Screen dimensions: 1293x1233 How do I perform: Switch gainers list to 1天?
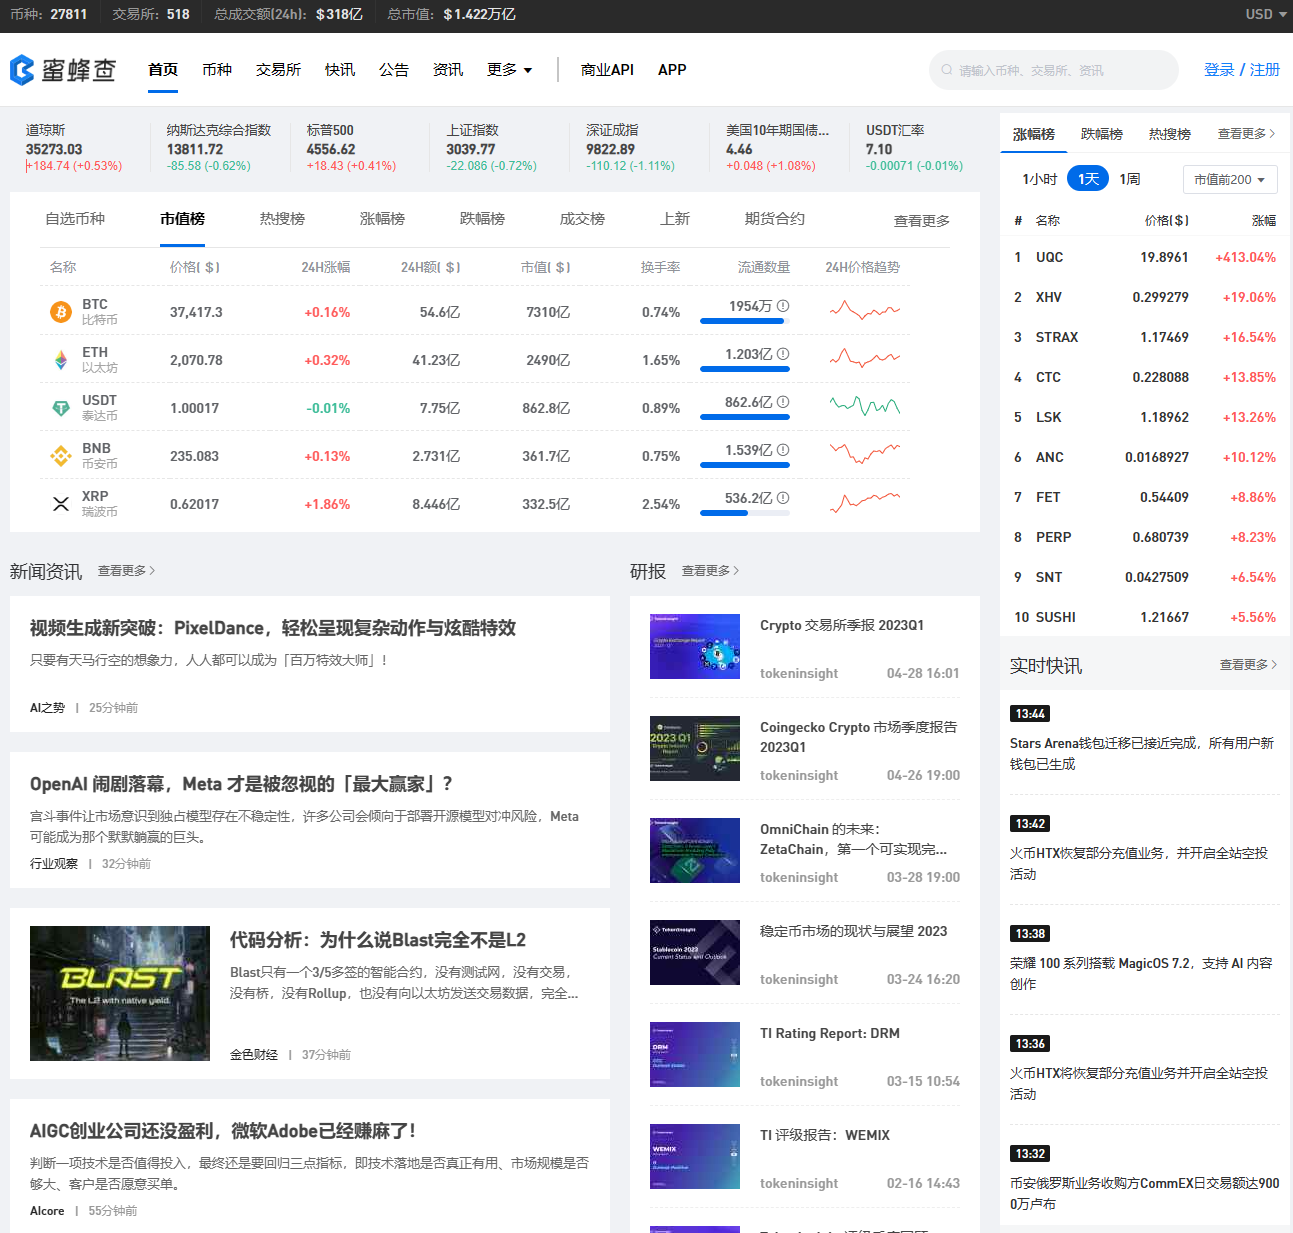coord(1088,179)
